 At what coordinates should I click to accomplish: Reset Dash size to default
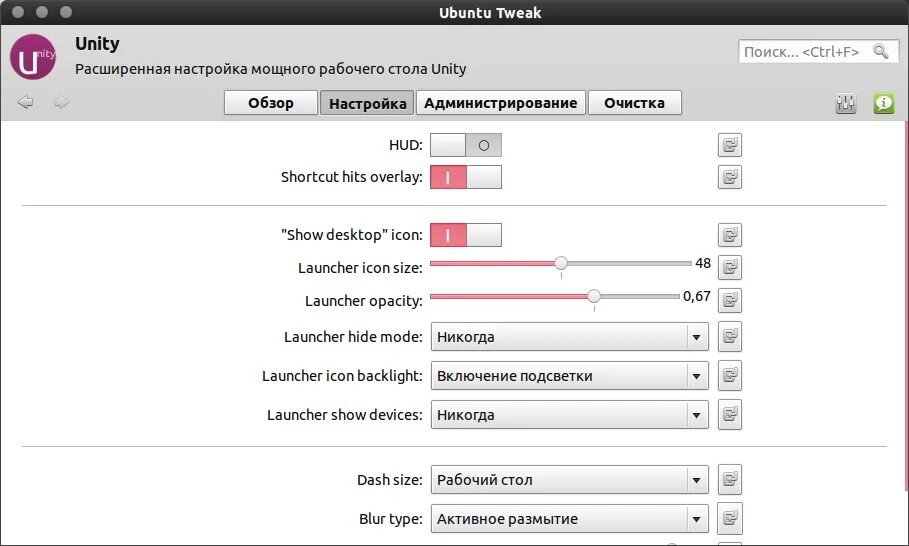(730, 480)
